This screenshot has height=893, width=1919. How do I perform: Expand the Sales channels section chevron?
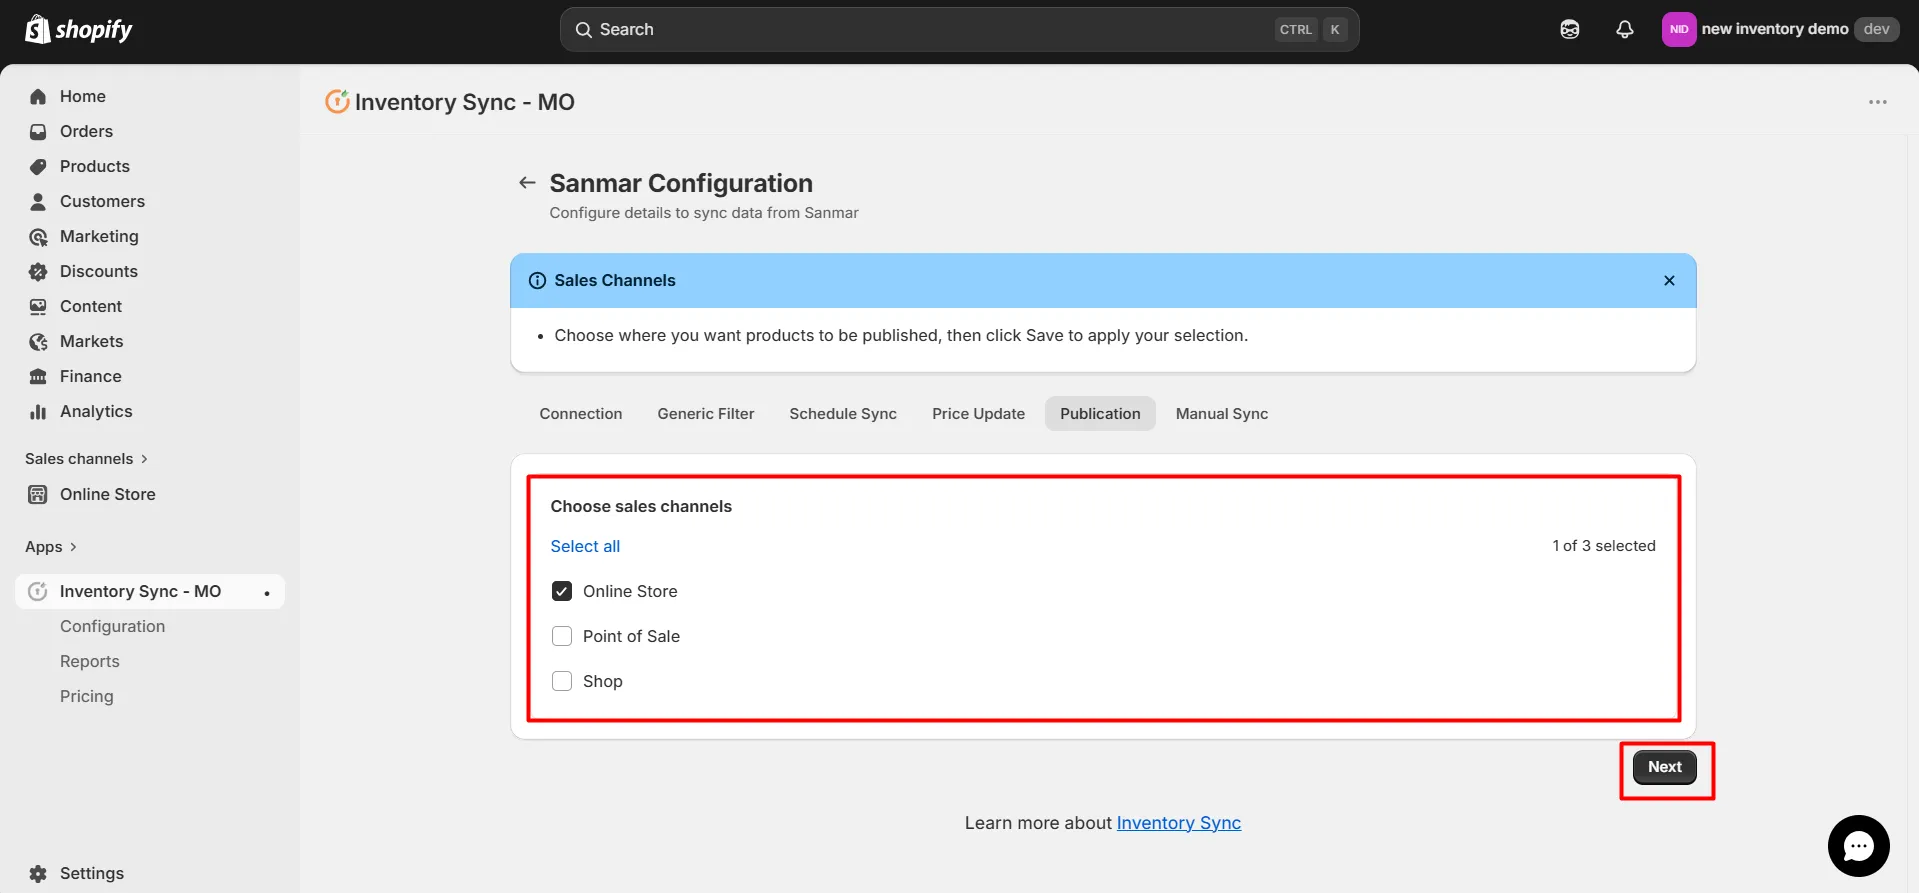(145, 459)
